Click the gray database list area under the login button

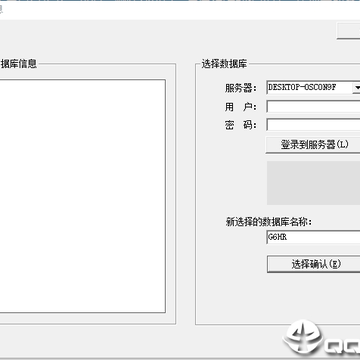[313, 183]
